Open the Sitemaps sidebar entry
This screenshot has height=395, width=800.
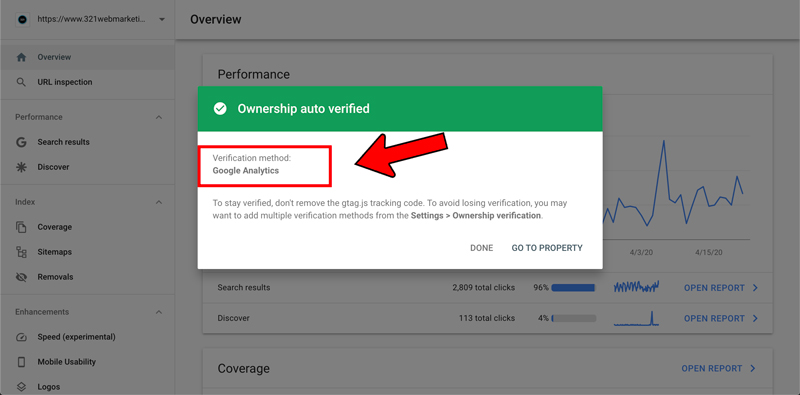(x=87, y=252)
